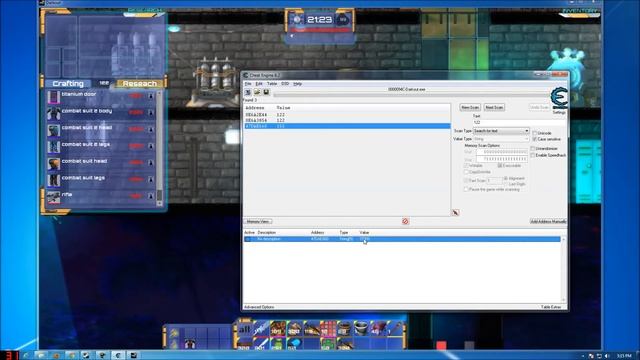Image resolution: width=640 pixels, height=360 pixels.
Task: Select the combat suit head thumbnail
Action: (x=53, y=164)
